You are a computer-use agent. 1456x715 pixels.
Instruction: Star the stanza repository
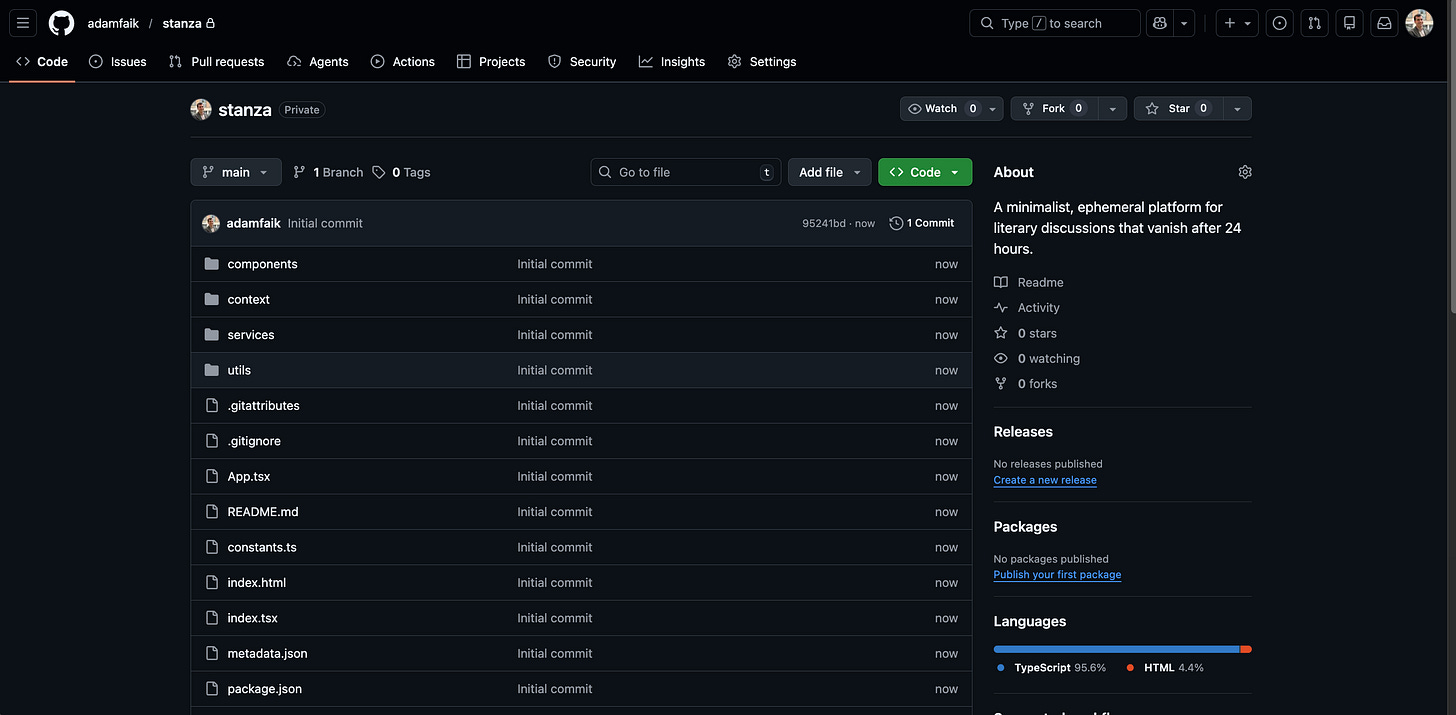1177,108
